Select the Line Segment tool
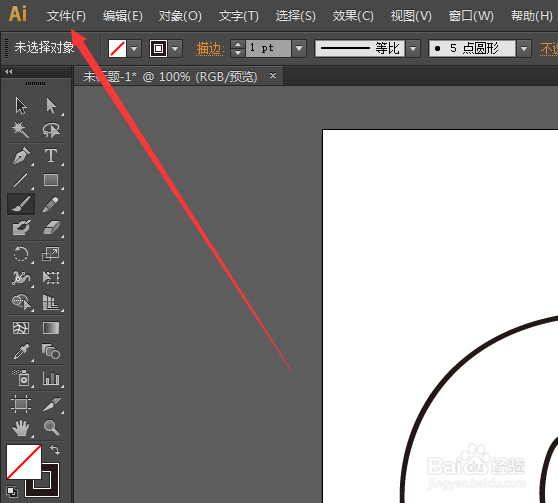The width and height of the screenshot is (558, 503). point(21,180)
